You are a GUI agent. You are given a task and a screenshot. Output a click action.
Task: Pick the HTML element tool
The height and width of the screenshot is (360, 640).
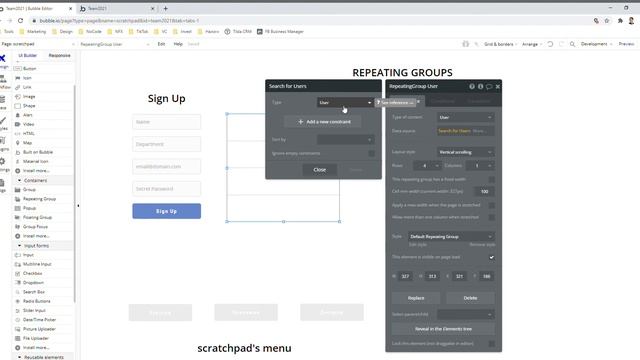click(x=29, y=133)
